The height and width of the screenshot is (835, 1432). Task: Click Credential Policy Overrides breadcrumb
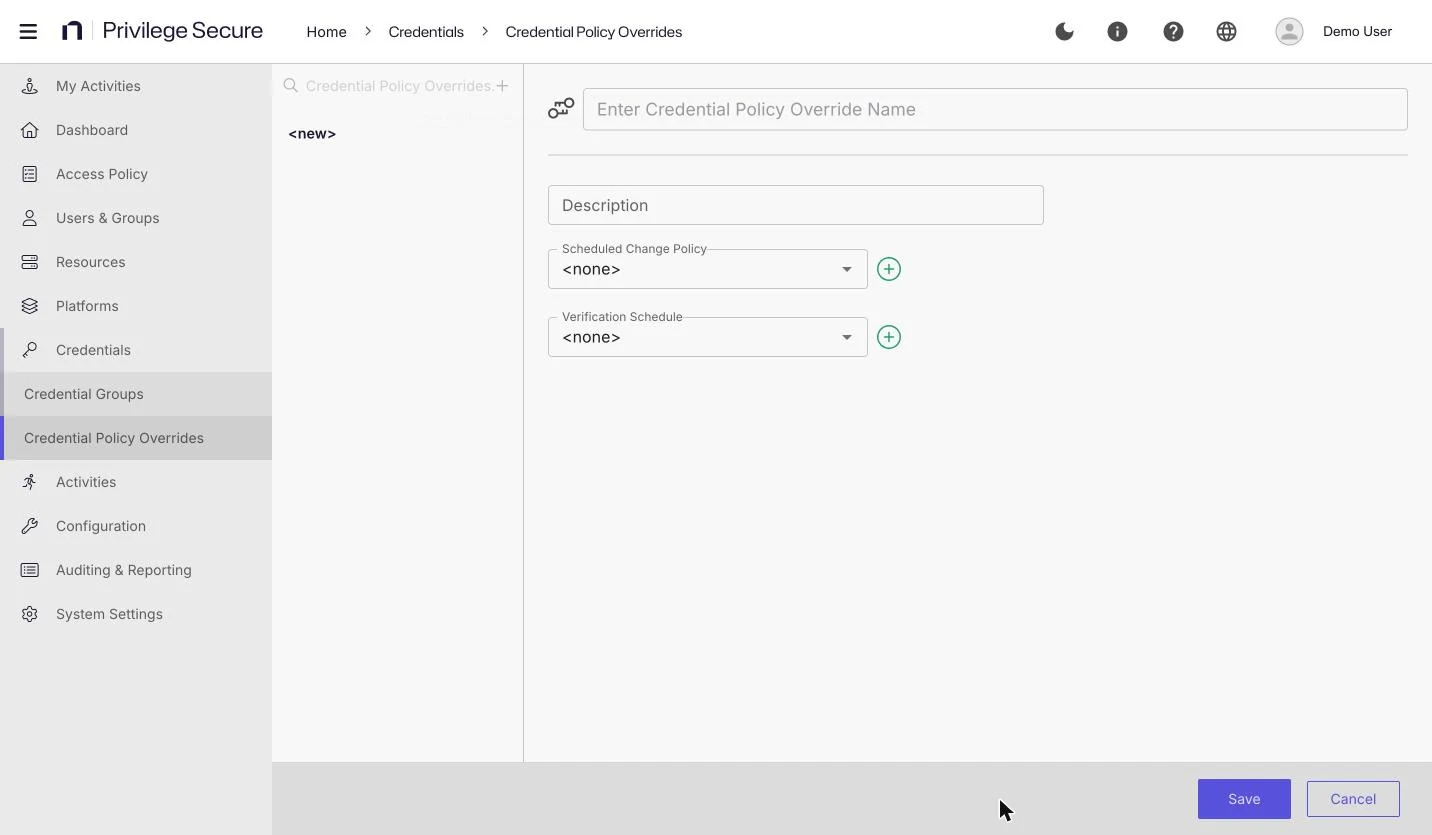594,32
